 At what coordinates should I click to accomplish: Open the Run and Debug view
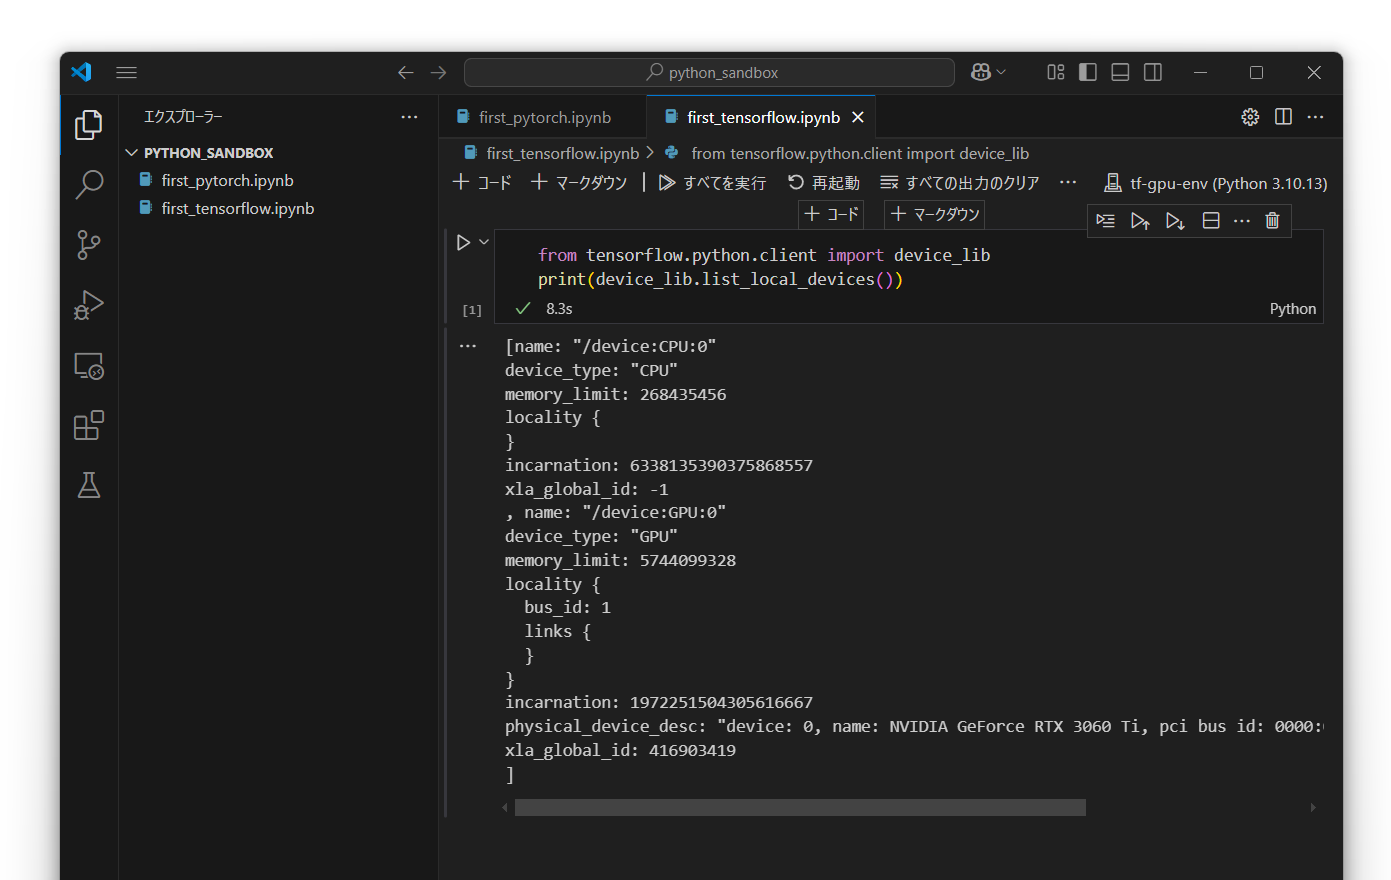pos(89,305)
